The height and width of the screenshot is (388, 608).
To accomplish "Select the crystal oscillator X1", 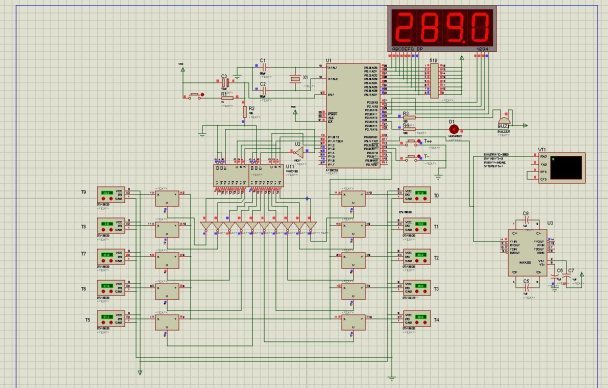I will tap(295, 79).
